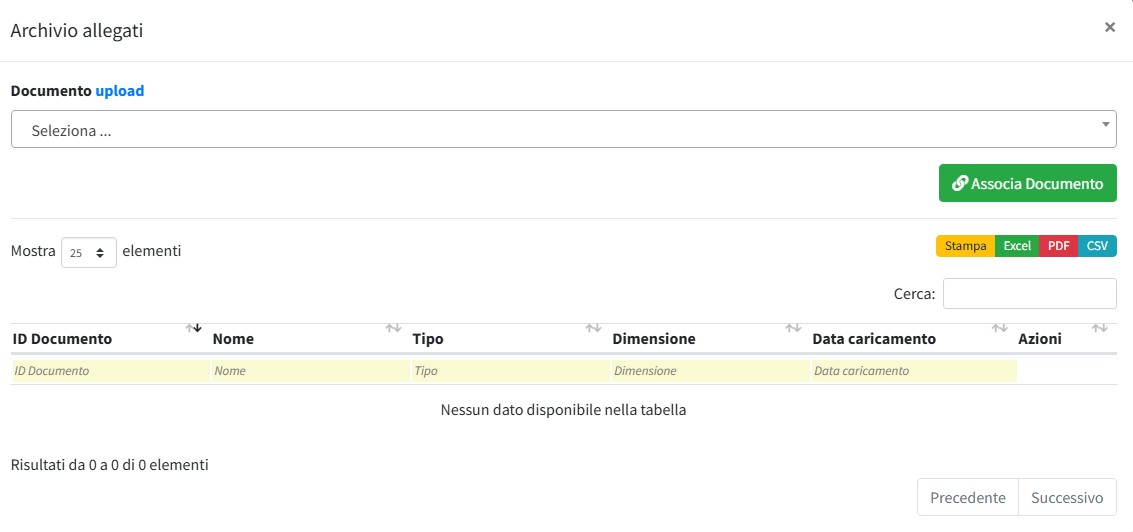The height and width of the screenshot is (532, 1133).
Task: Click sort arrows icon in Nome column
Action: point(394,328)
